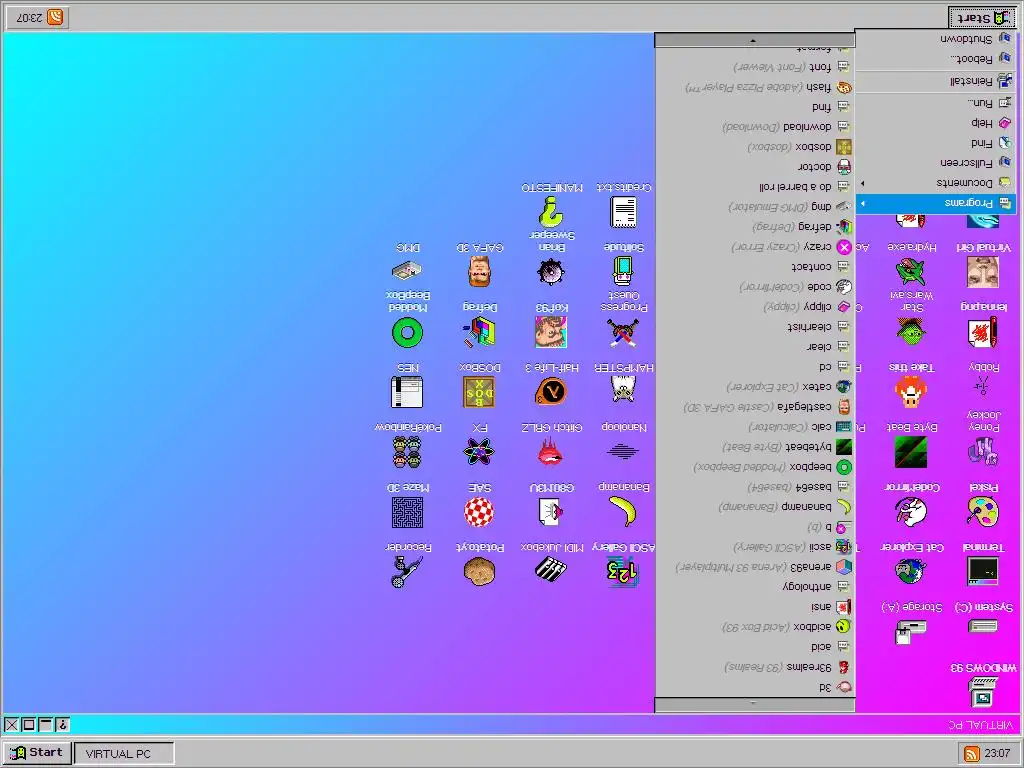Launch flash (Adobe Pizza Player) entry
The height and width of the screenshot is (768, 1024).
pos(755,87)
